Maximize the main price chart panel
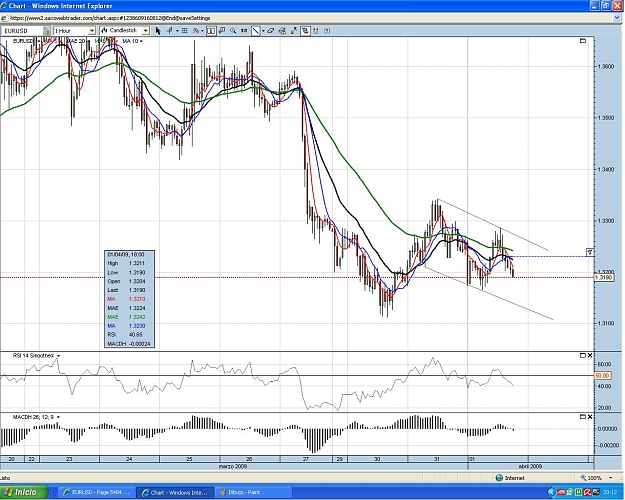625x500 pixels. [x=583, y=41]
